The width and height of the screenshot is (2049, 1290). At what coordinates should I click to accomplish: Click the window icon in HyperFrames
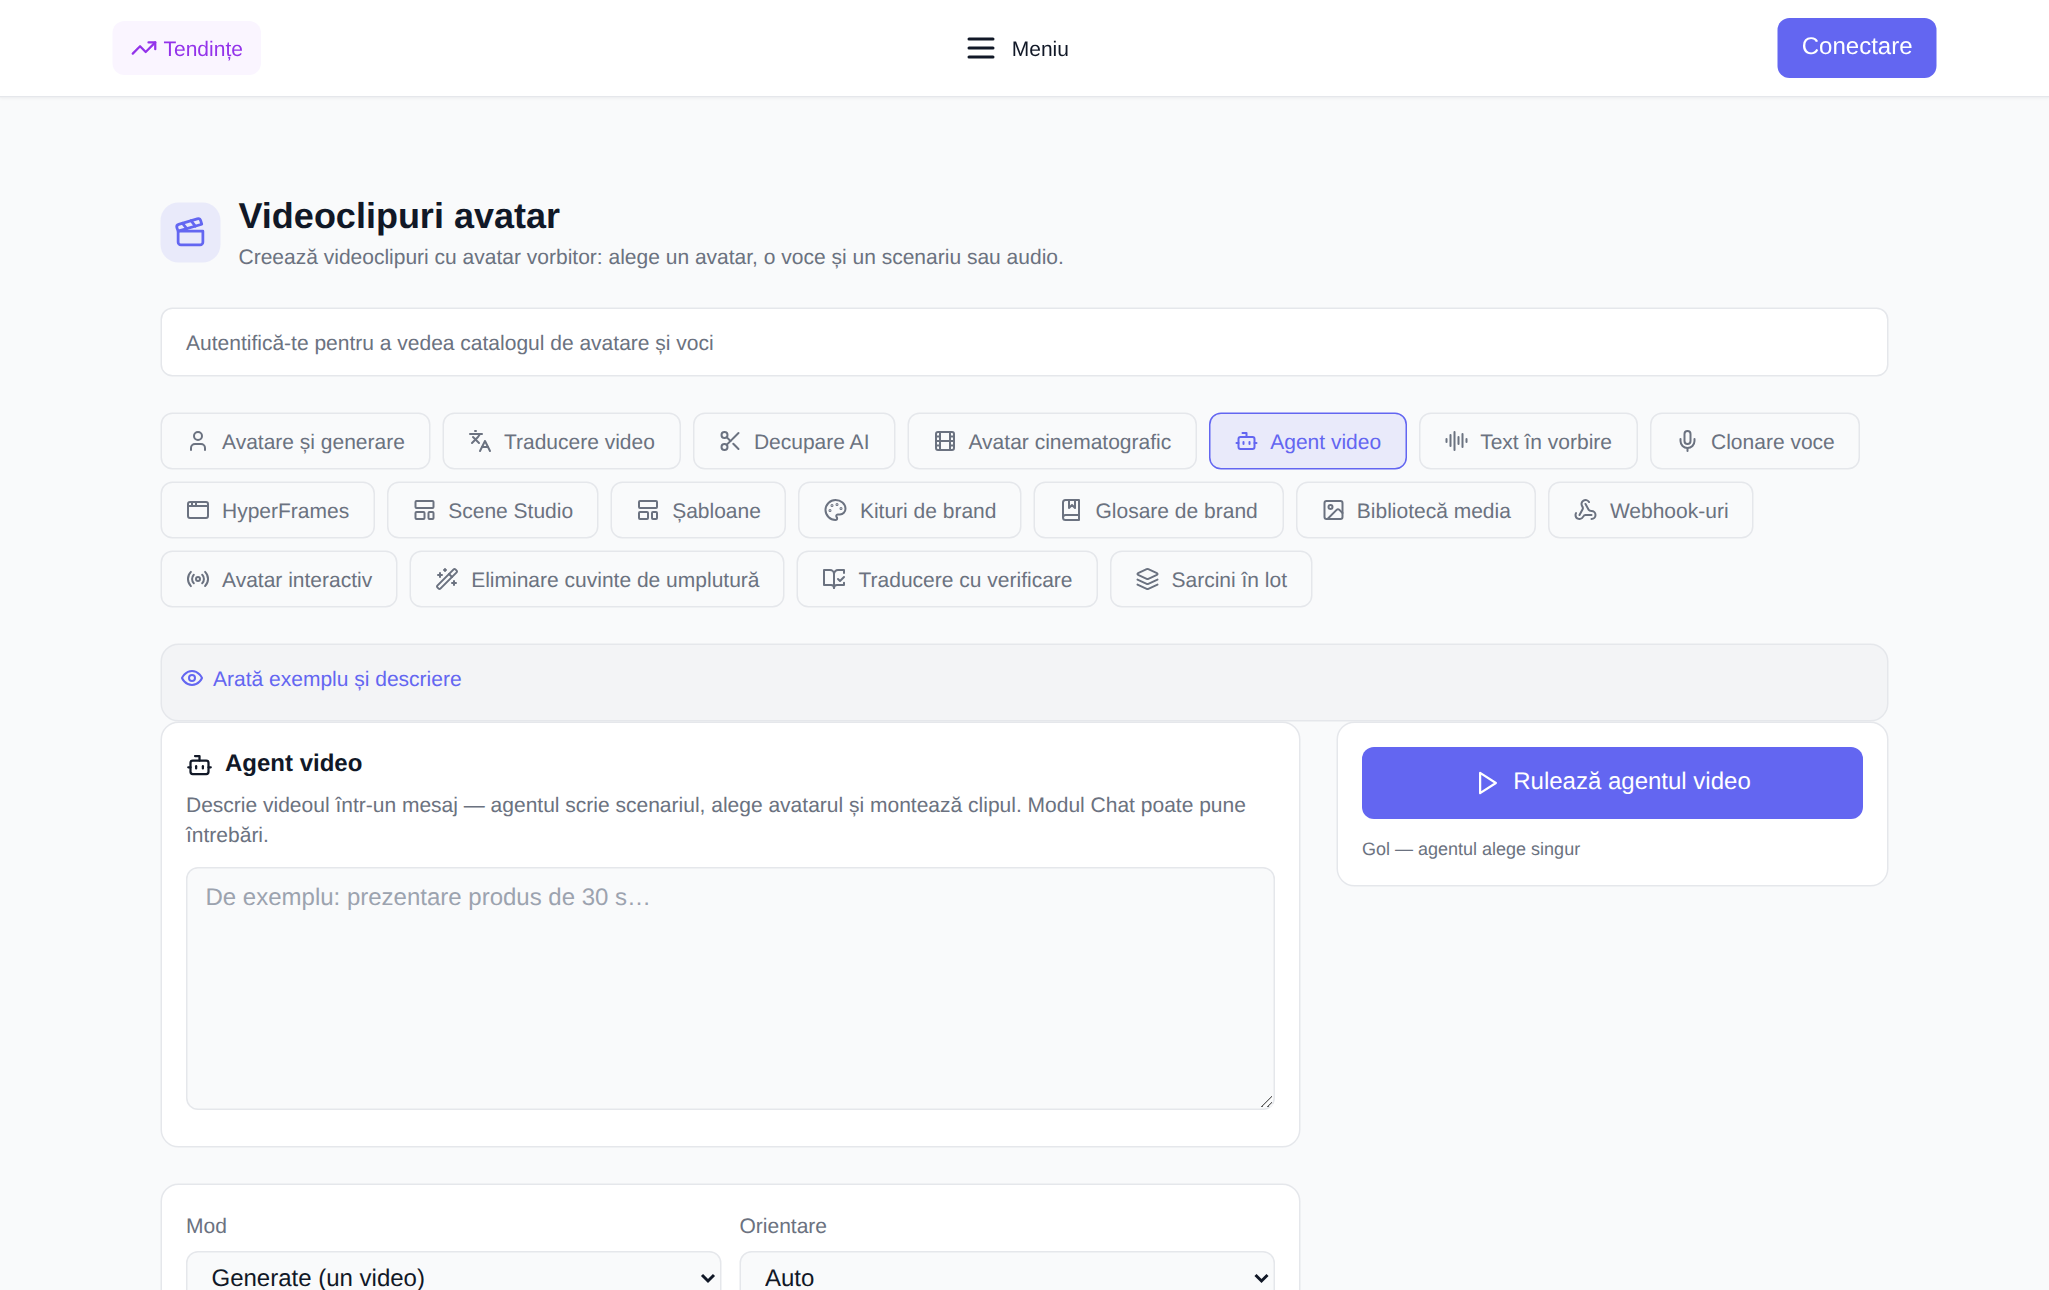click(198, 510)
